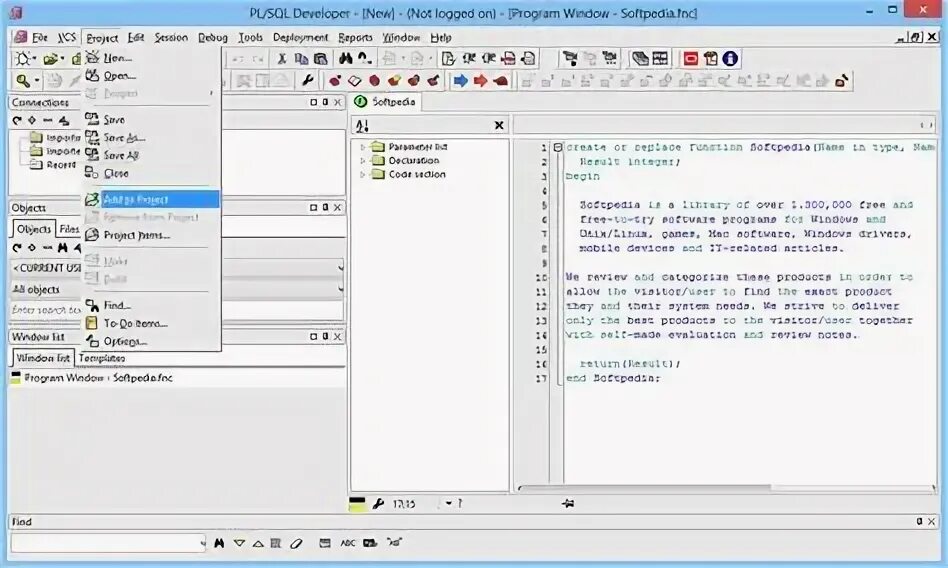Open the File menu
Screen dimensions: 948x568
tap(39, 38)
